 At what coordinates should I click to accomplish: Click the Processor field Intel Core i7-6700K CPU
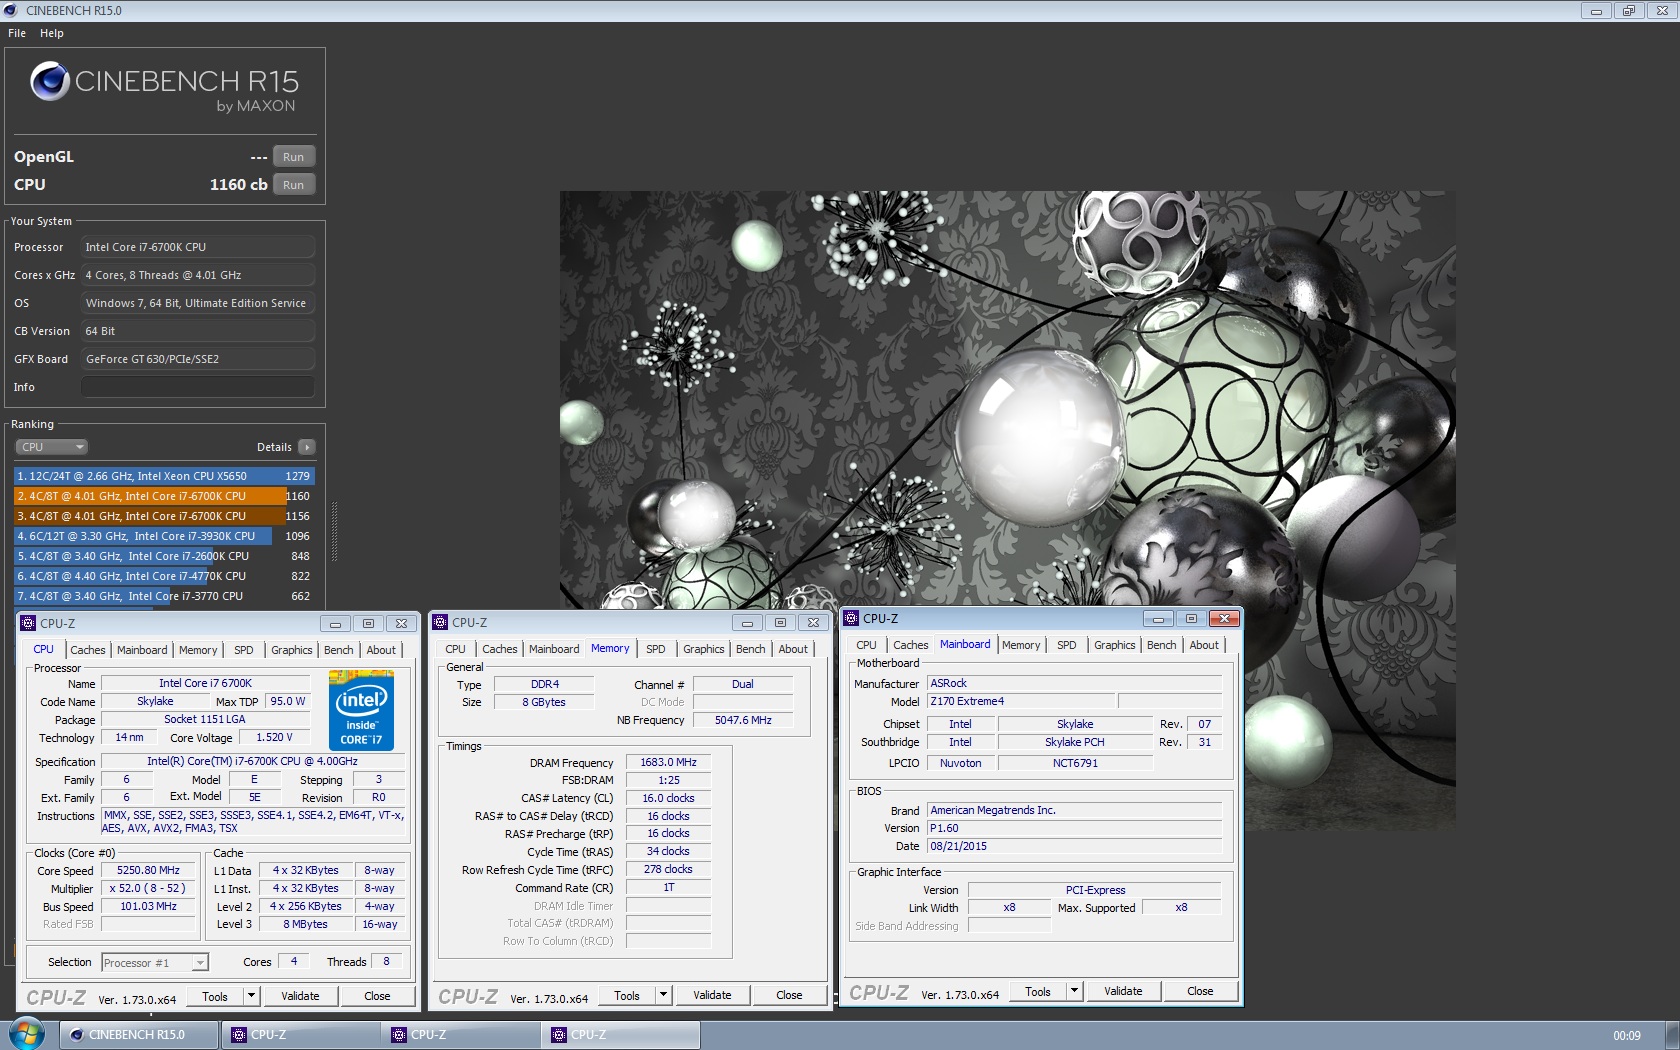[x=198, y=247]
